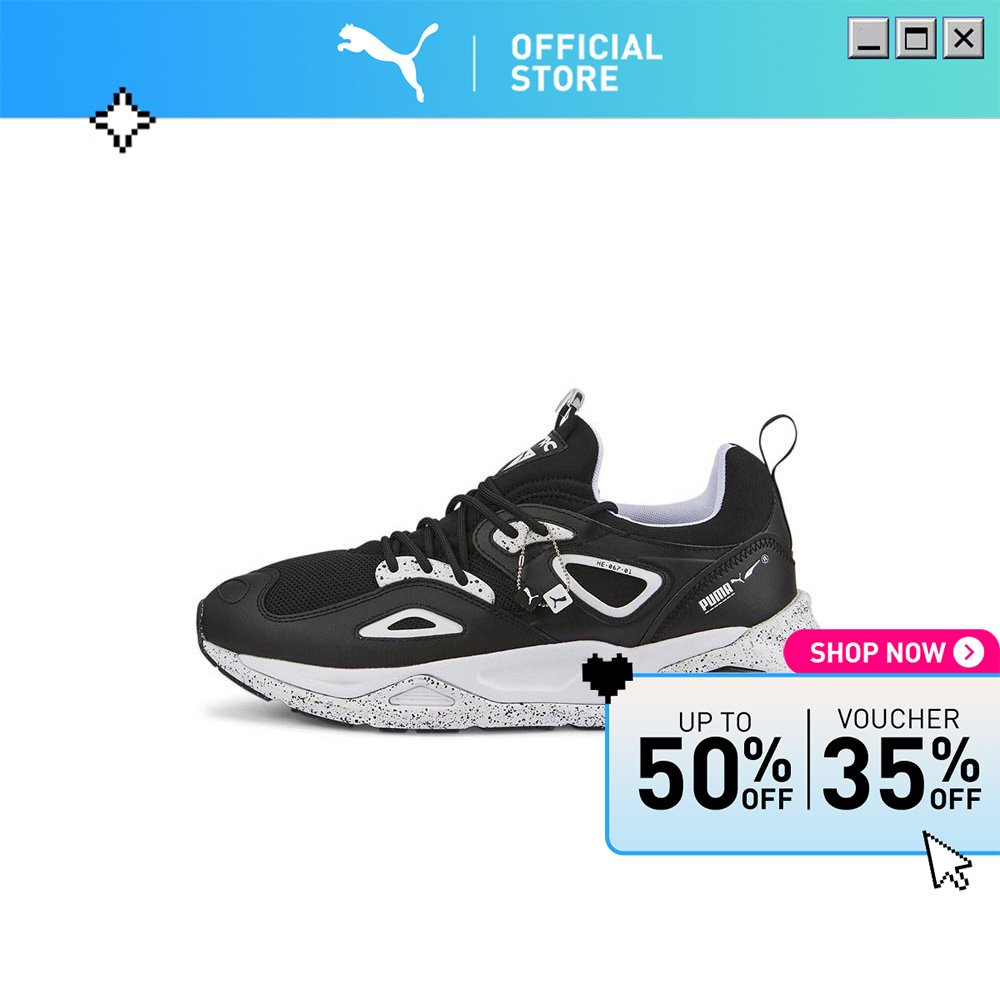Click the white Puma leaping cat logo
1000x1000 pixels.
(x=388, y=62)
